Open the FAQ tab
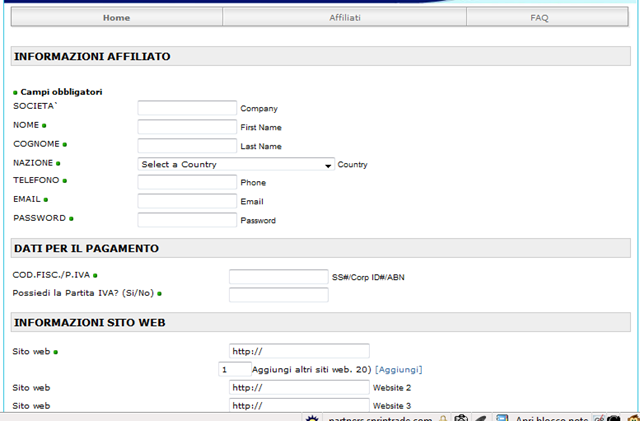This screenshot has width=640, height=421. click(x=547, y=18)
